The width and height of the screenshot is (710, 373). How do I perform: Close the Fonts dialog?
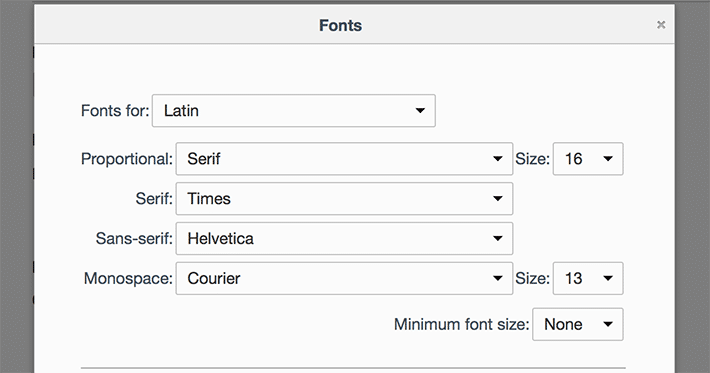[661, 25]
